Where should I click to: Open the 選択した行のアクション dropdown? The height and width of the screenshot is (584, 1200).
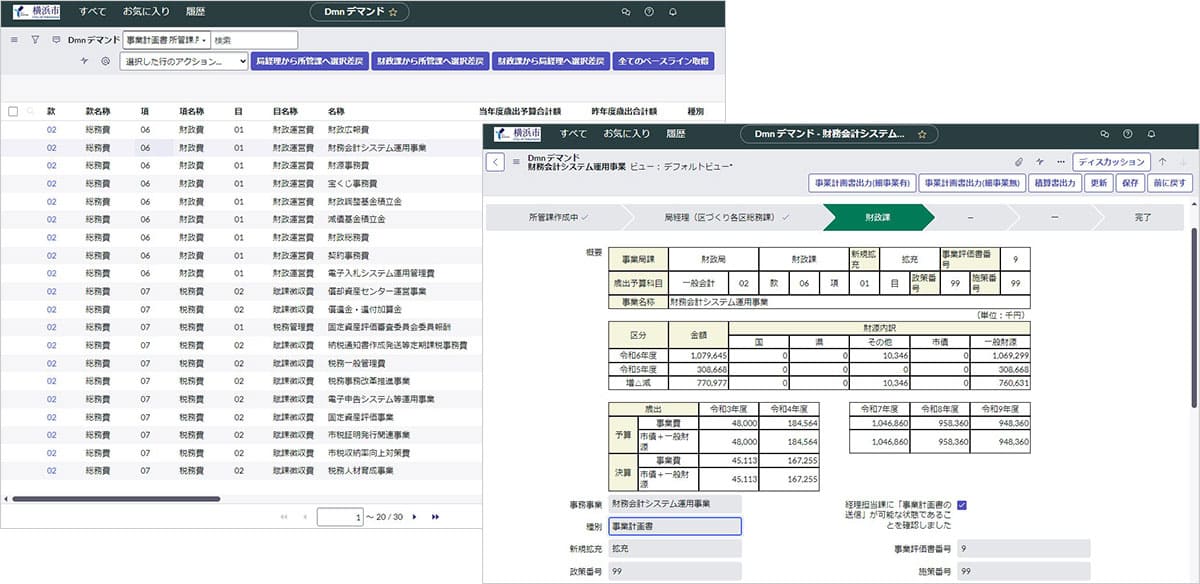183,61
